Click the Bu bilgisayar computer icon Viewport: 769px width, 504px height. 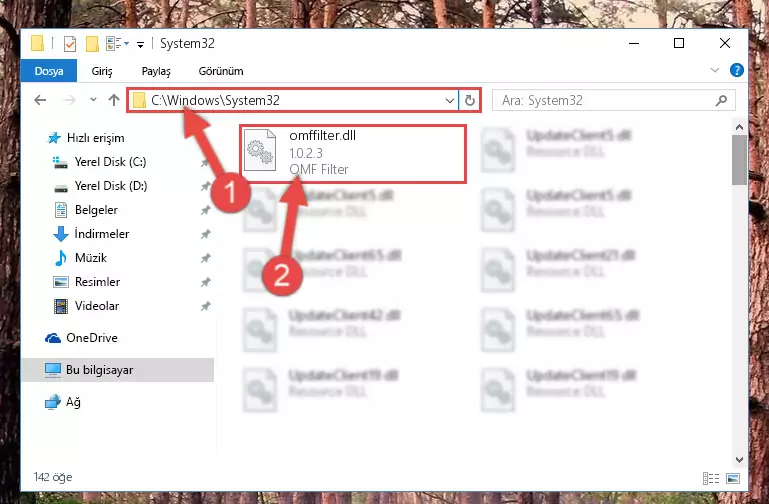(x=52, y=370)
